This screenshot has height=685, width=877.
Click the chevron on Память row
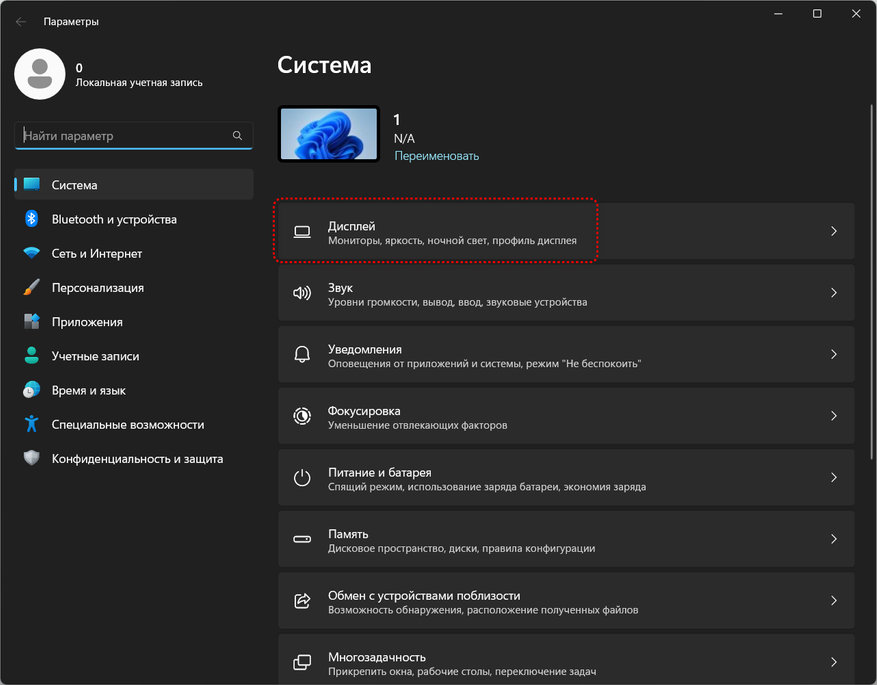(x=833, y=540)
